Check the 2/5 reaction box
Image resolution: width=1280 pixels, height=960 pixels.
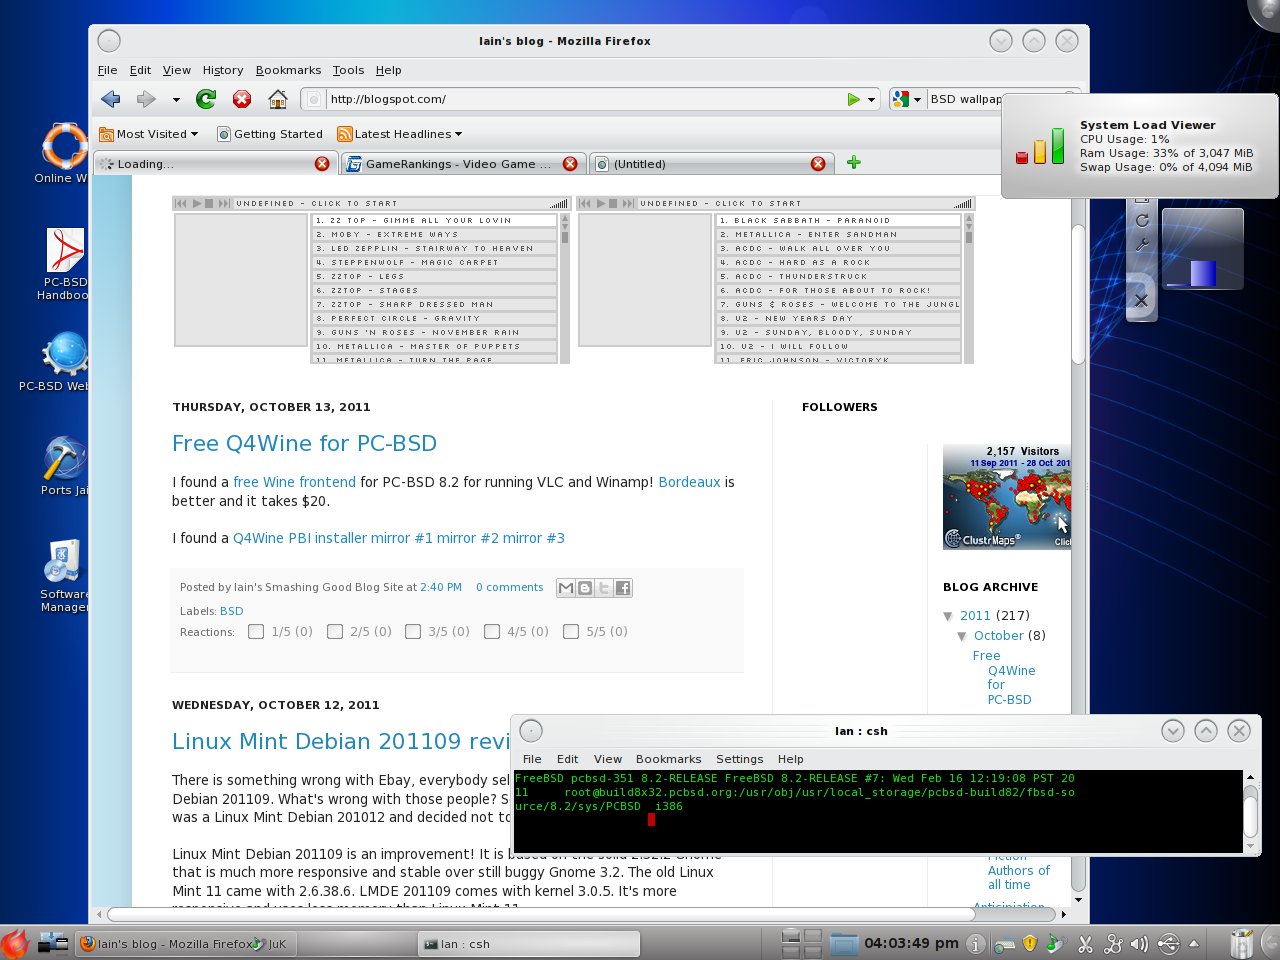[x=335, y=631]
